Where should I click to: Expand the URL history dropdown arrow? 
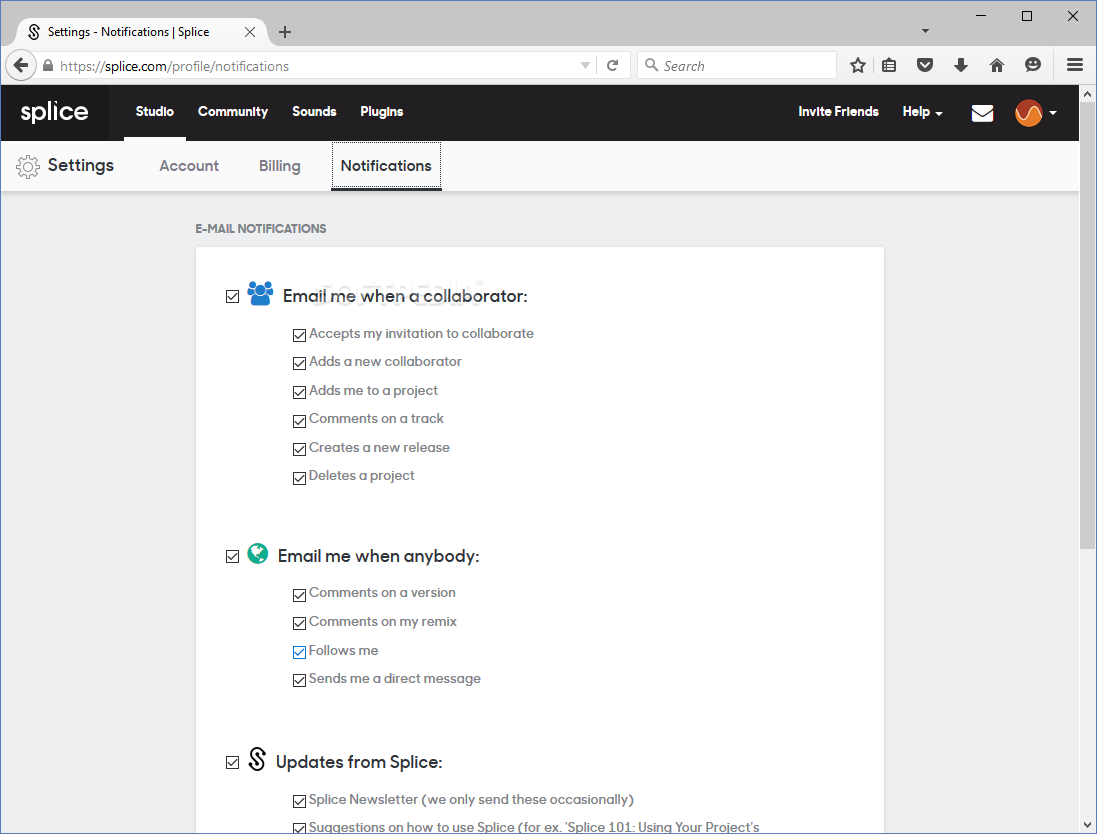[586, 66]
